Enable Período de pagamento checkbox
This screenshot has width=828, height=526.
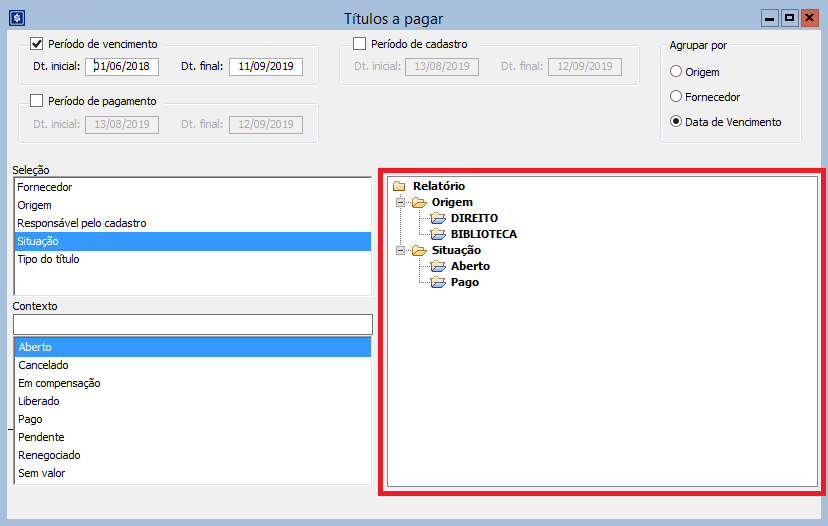(x=37, y=101)
